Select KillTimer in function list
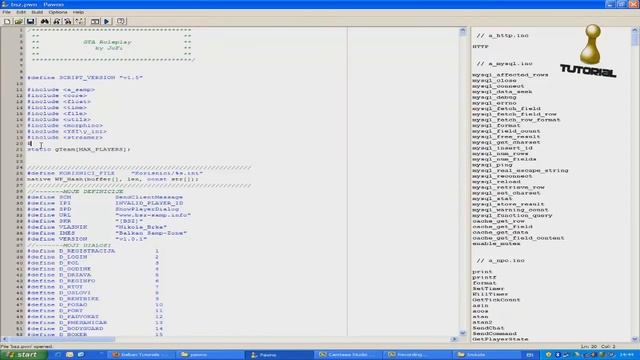This screenshot has height=360, width=640. point(490,294)
